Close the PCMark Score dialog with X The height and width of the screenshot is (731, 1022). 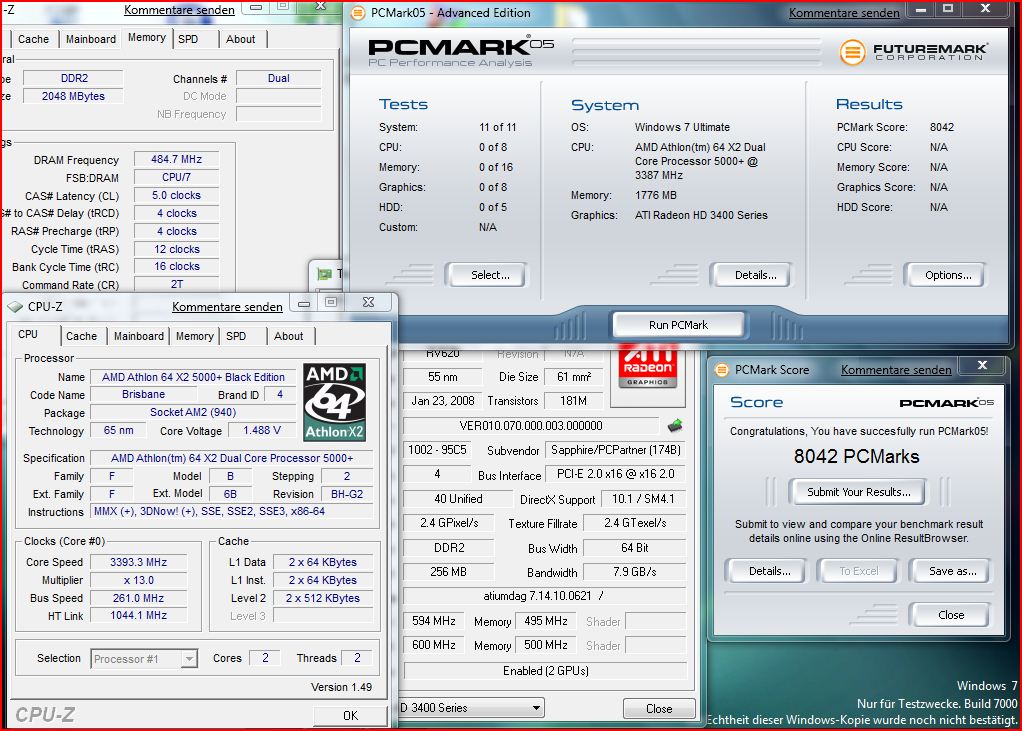coord(982,366)
